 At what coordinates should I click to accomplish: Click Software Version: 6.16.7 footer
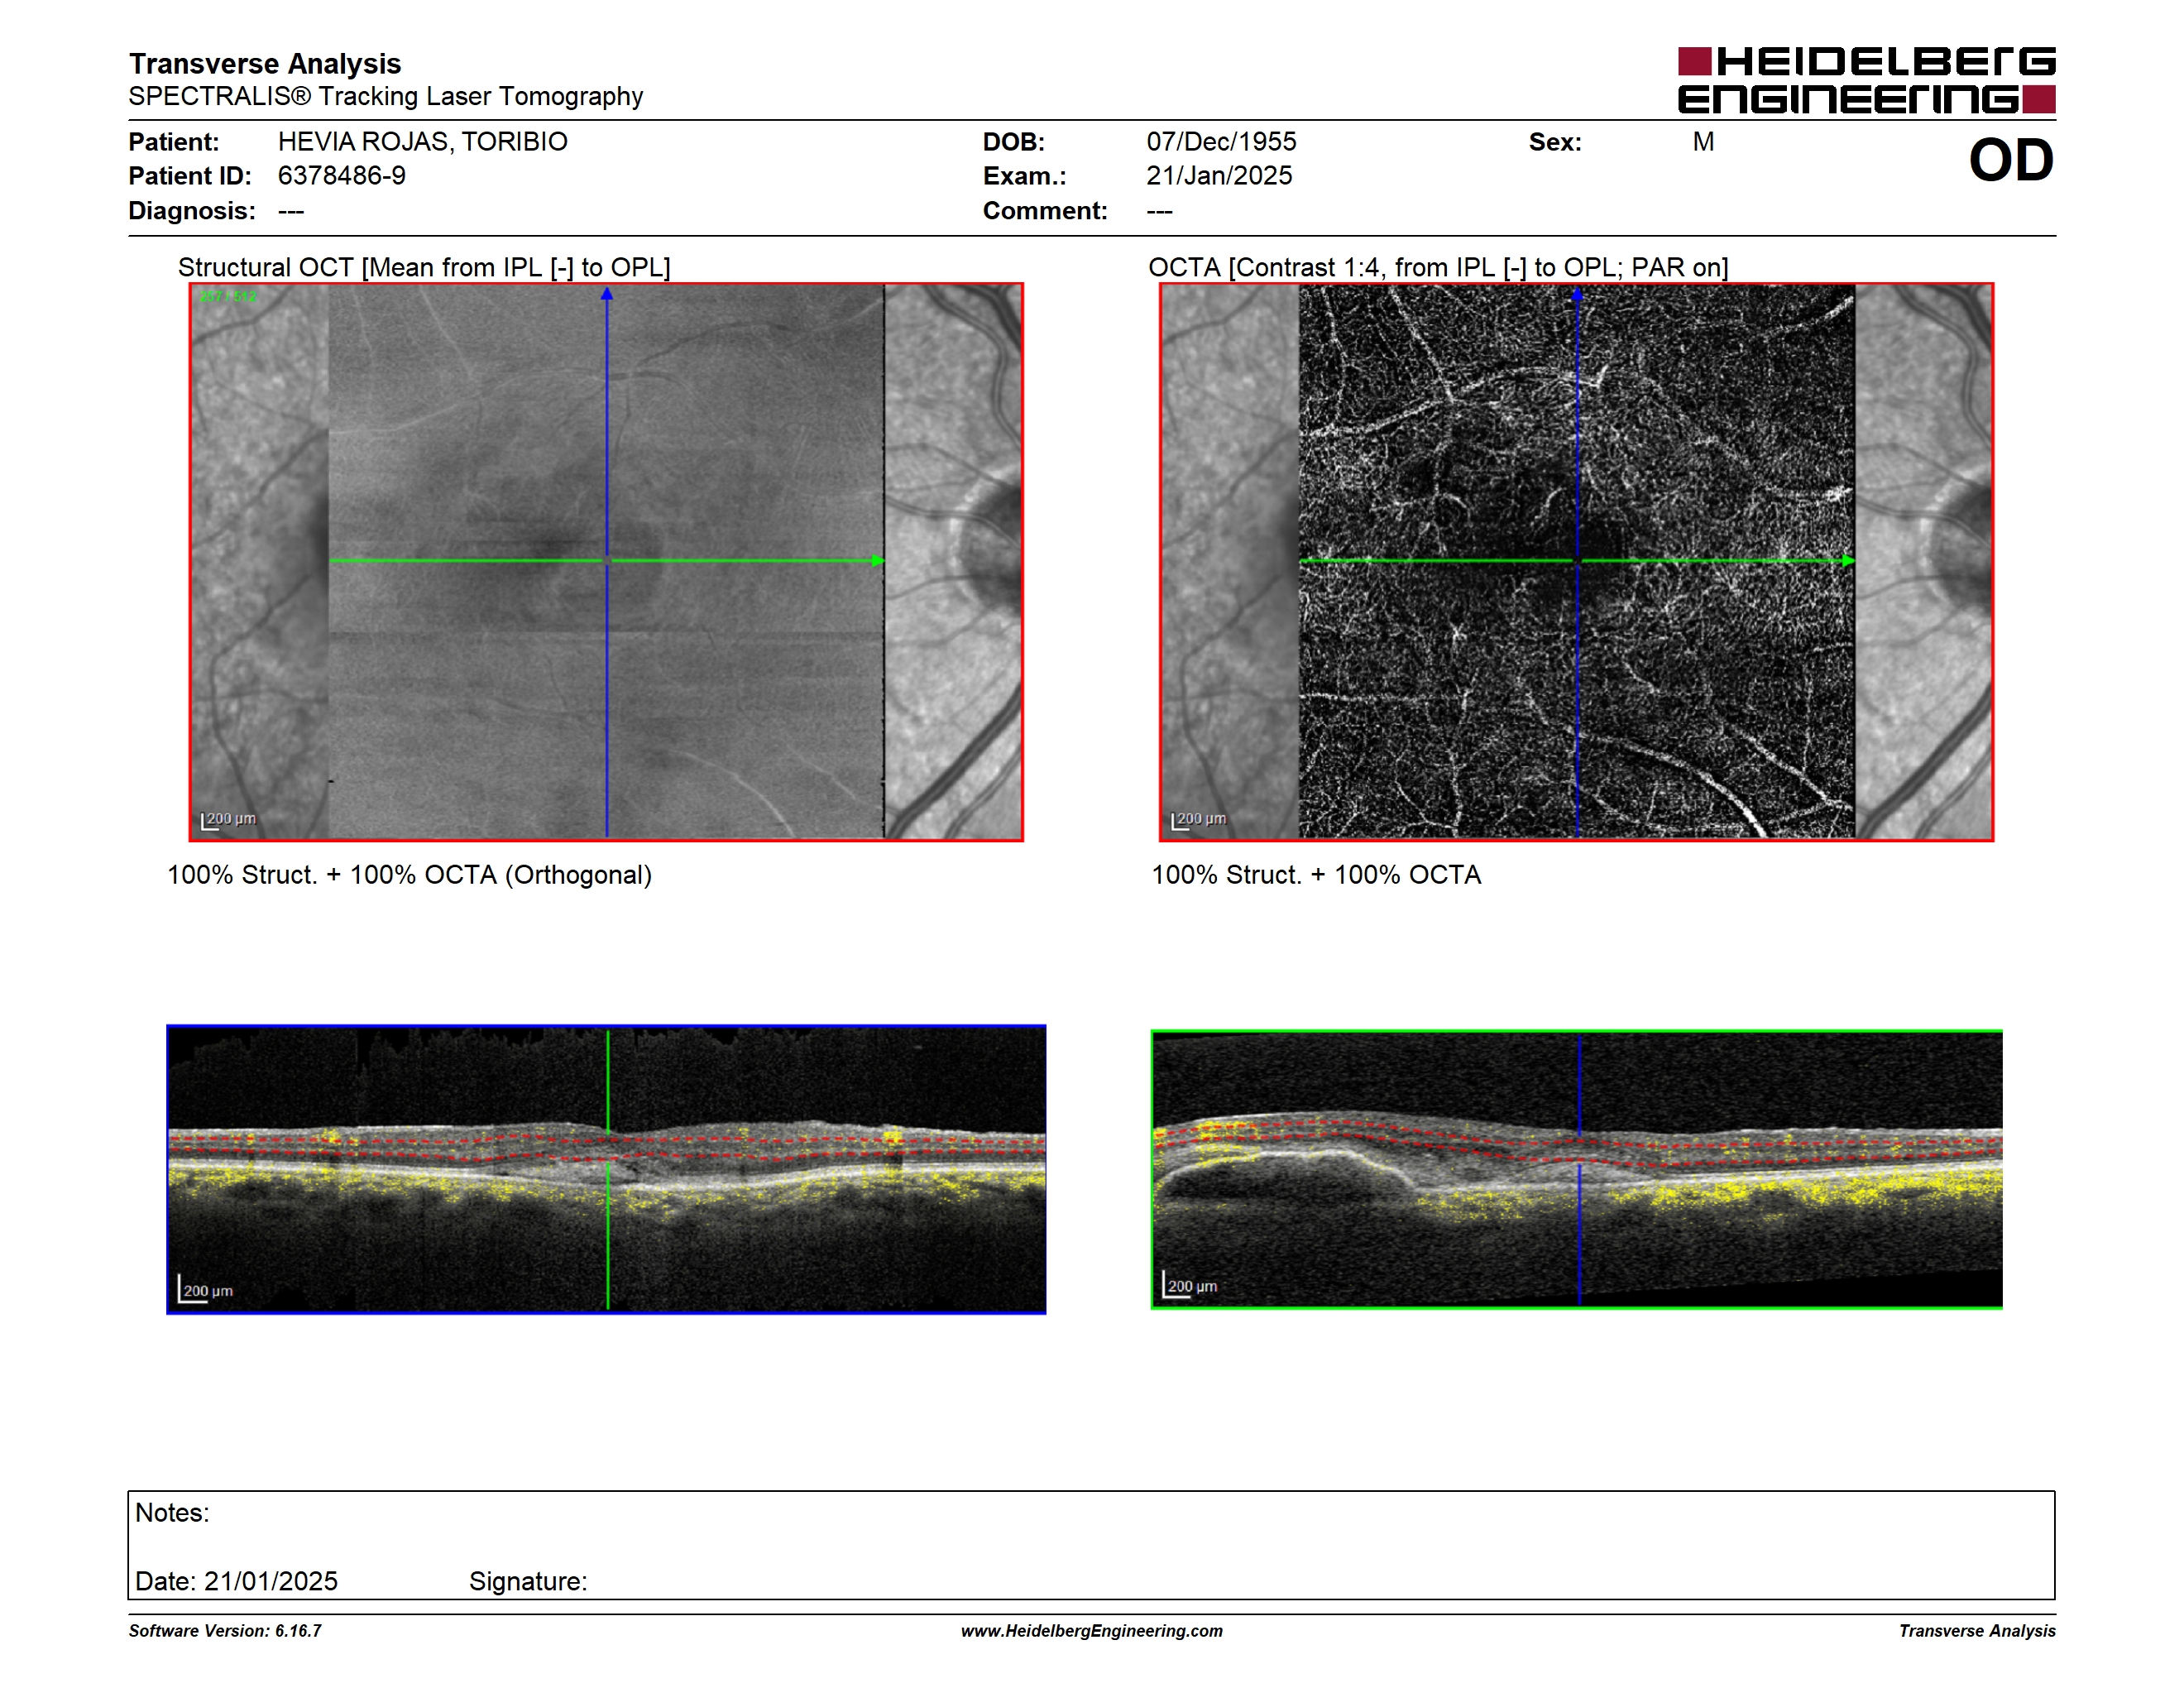click(x=225, y=1631)
